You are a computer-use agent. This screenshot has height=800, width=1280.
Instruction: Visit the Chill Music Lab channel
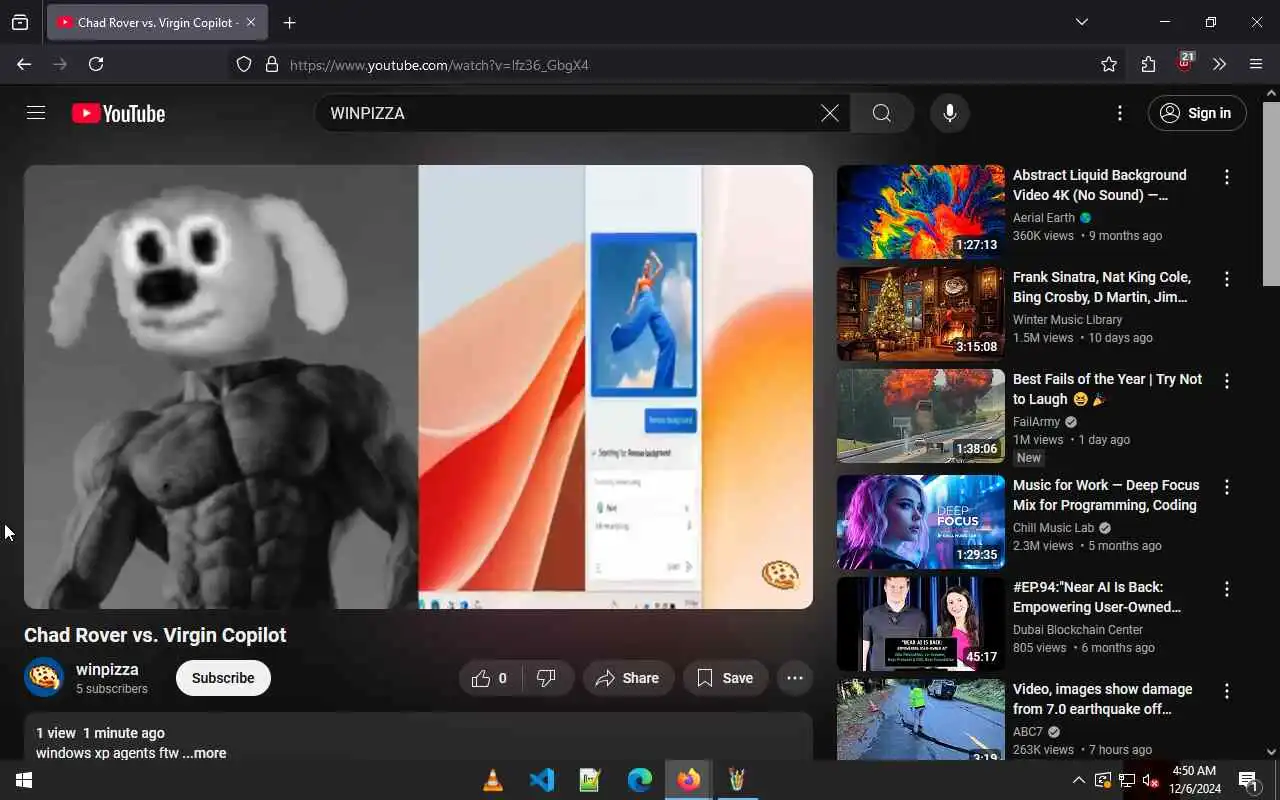1054,527
